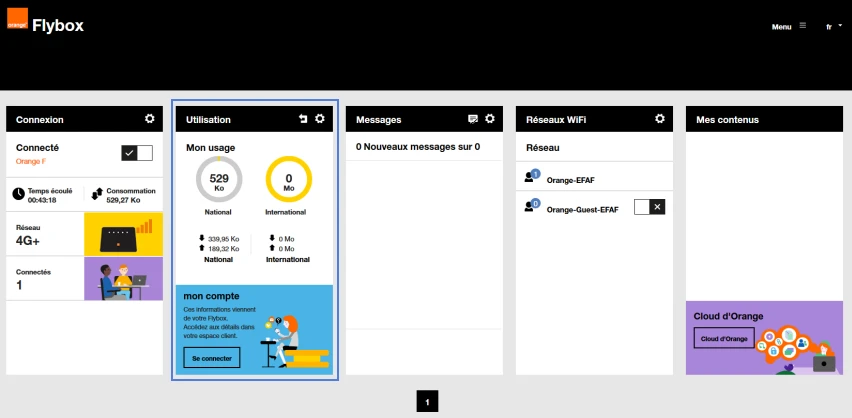Click the National 529 Ko usage gauge
852x418 pixels.
click(219, 179)
